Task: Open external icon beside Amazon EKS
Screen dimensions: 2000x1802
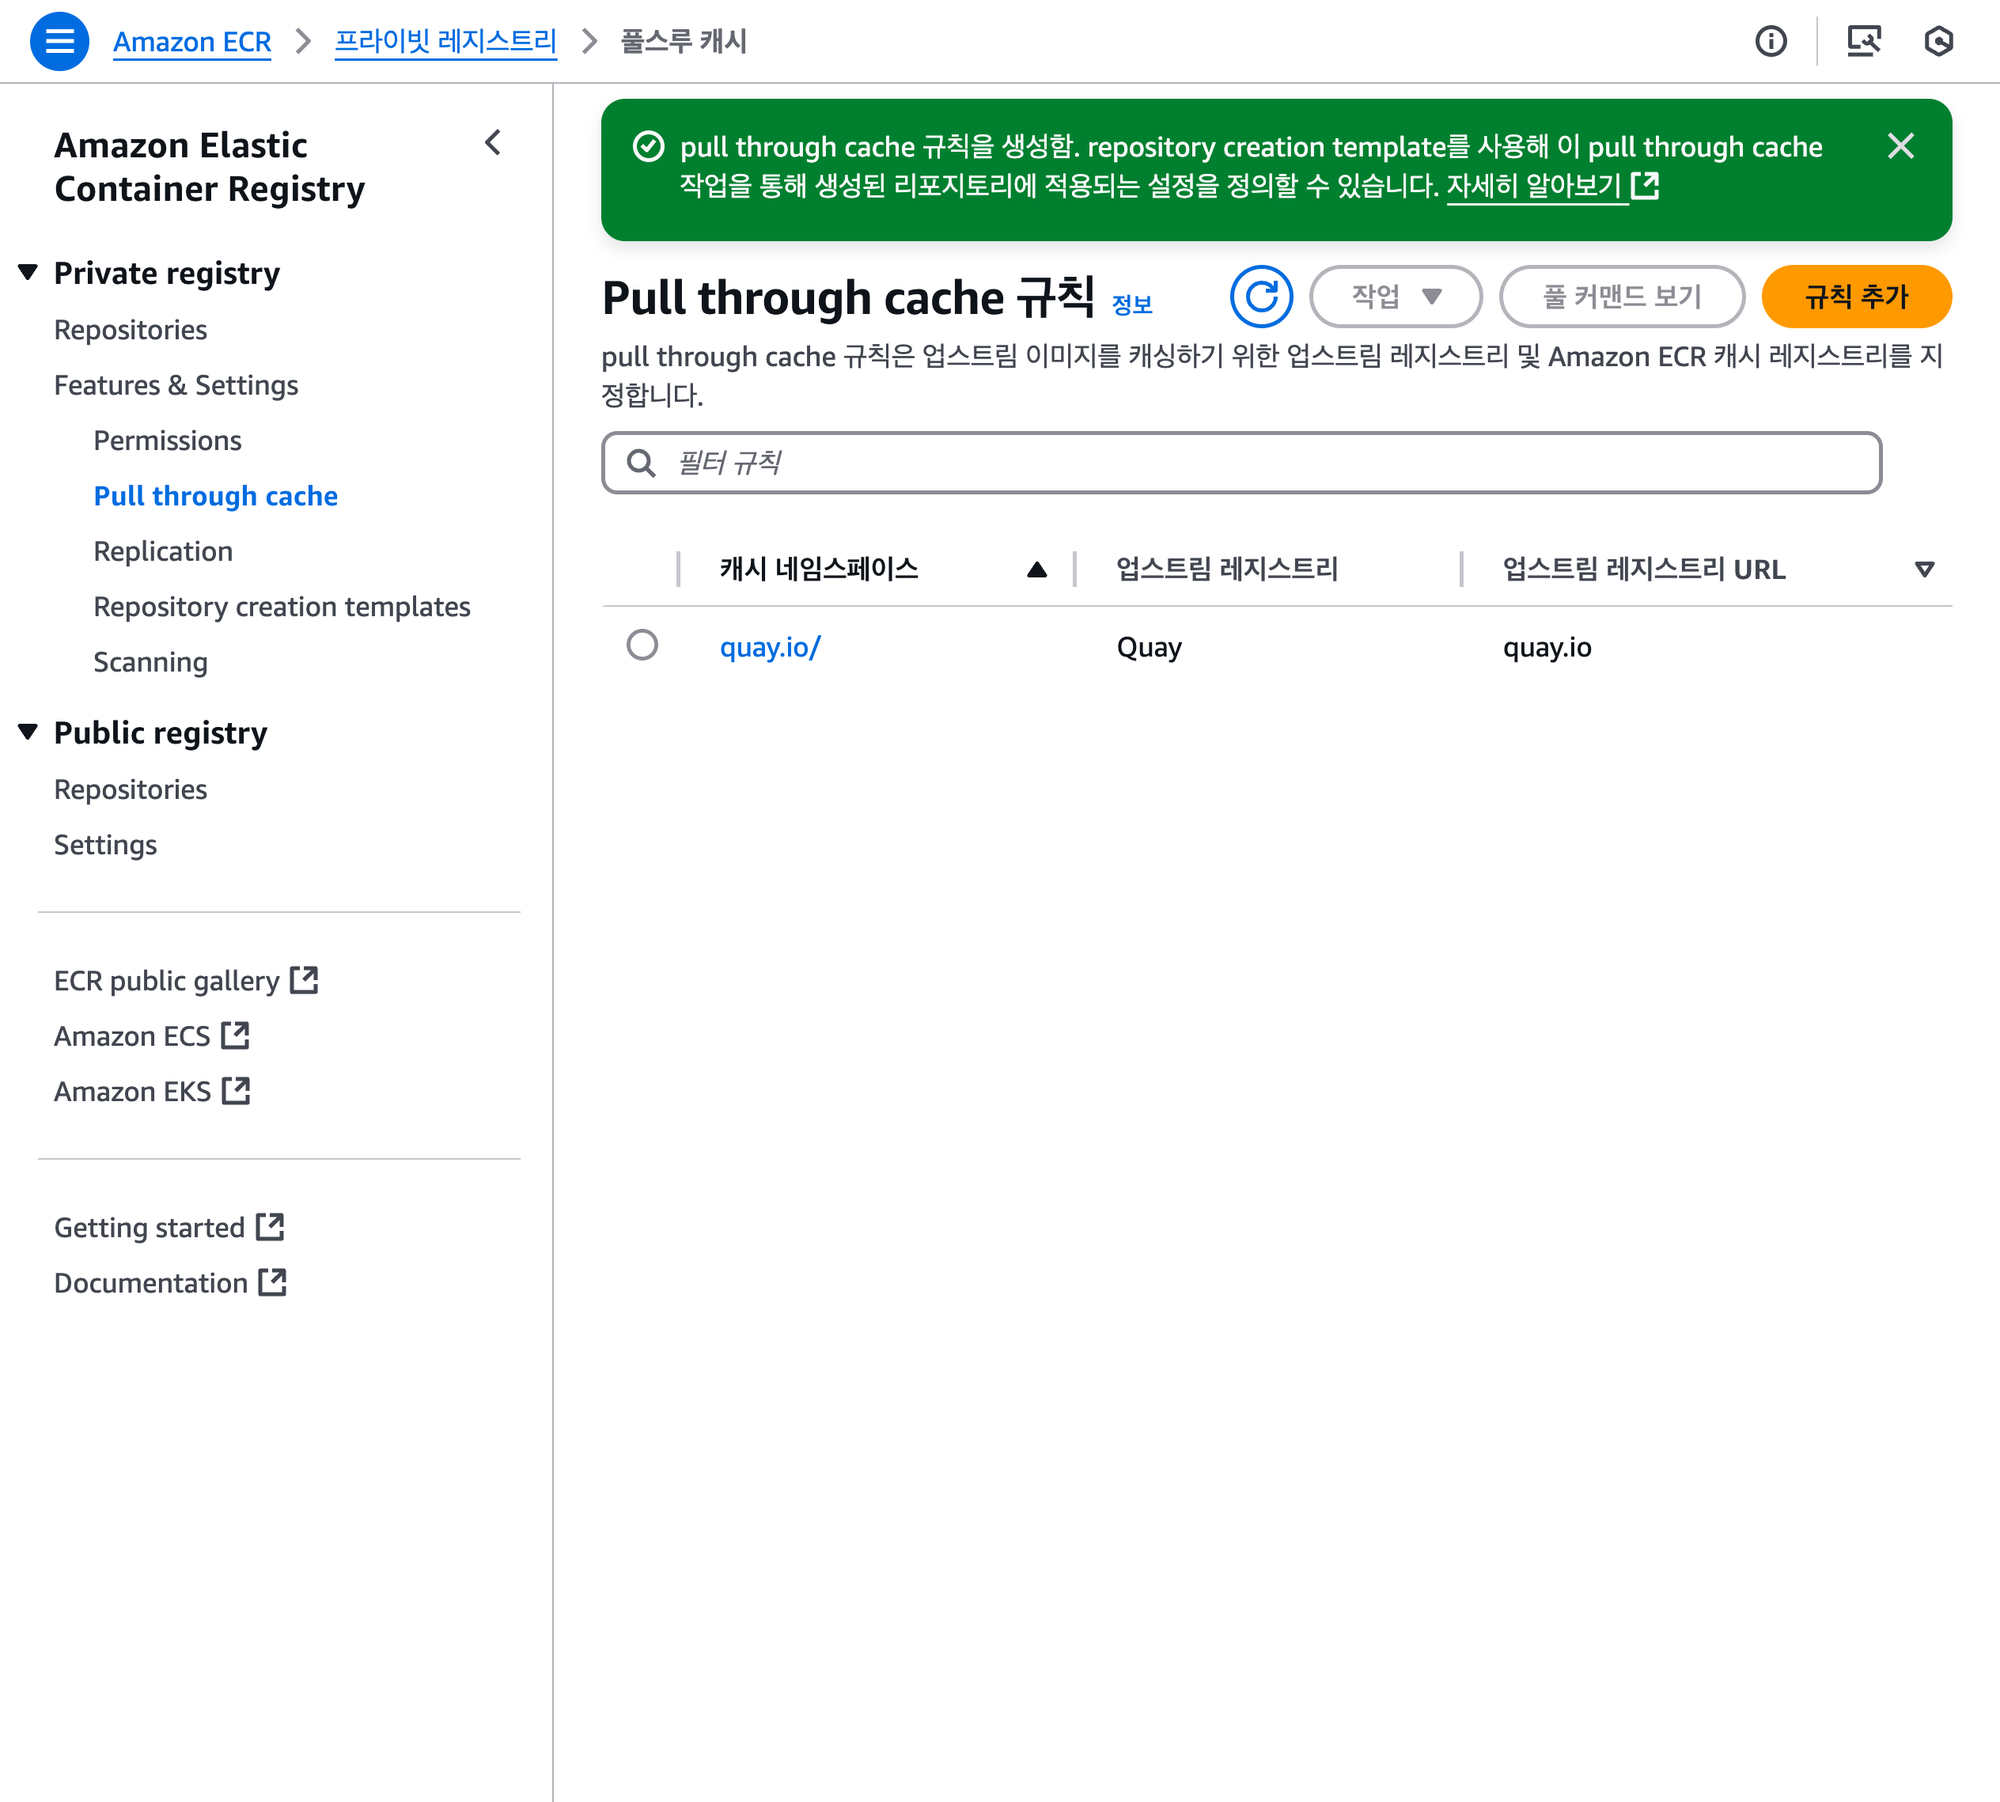Action: (236, 1090)
